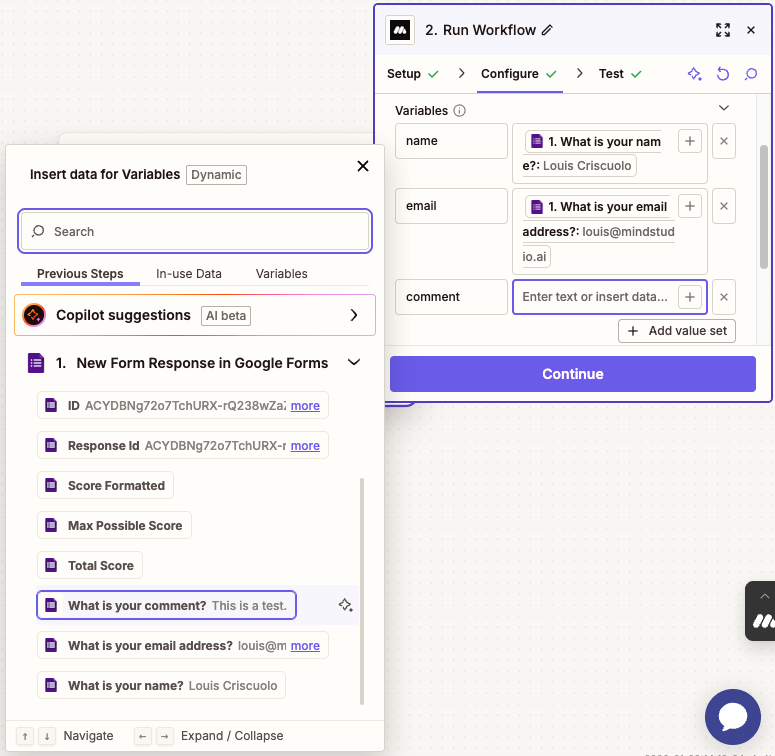Click more link on Response Id field
Viewport: 775px width, 756px height.
click(305, 446)
